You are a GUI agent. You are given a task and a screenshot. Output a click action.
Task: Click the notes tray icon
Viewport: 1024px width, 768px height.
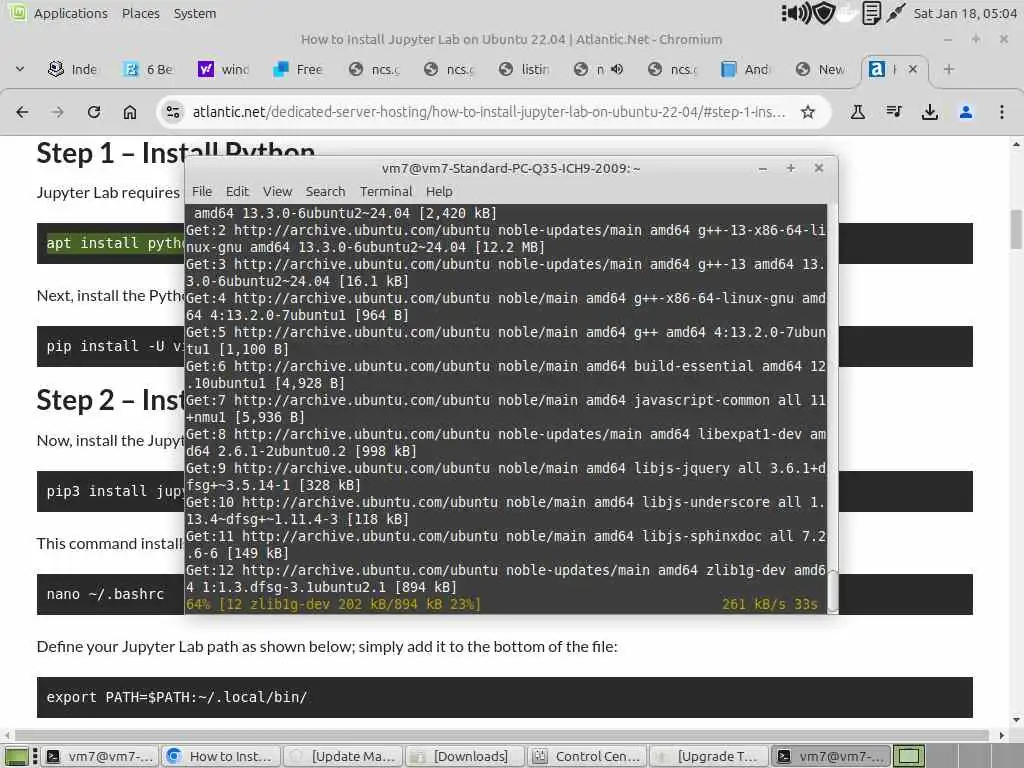[x=871, y=13]
